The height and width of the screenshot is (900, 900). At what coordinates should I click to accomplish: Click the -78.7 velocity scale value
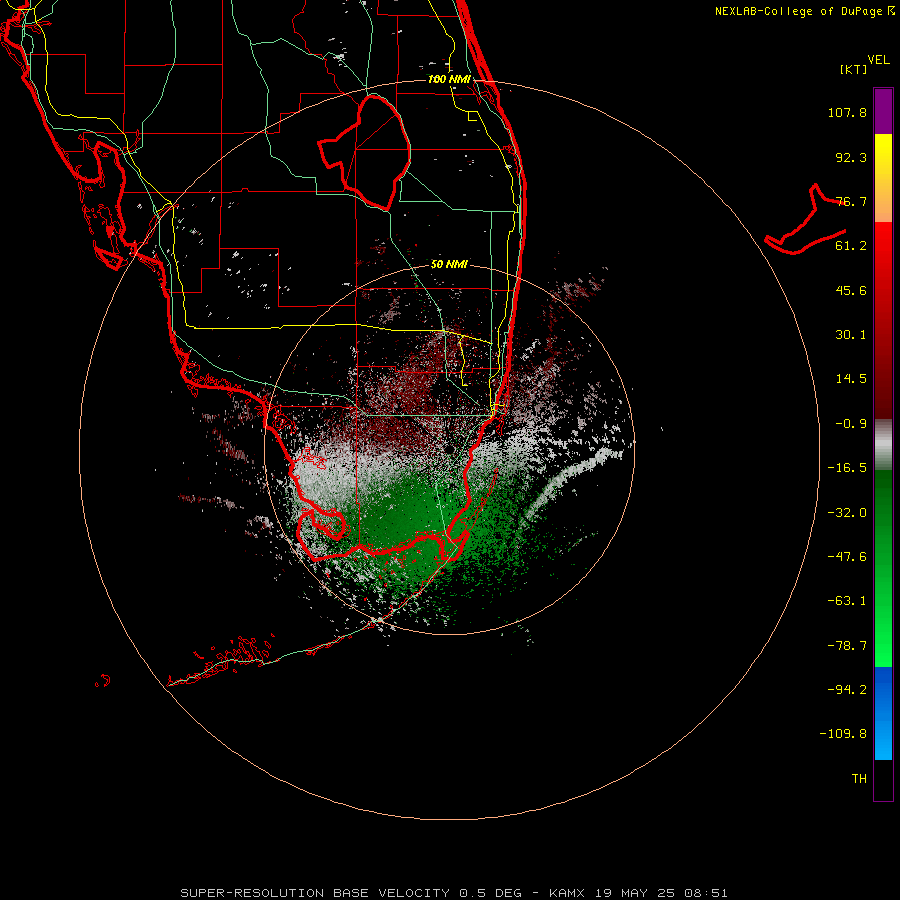tap(847, 646)
